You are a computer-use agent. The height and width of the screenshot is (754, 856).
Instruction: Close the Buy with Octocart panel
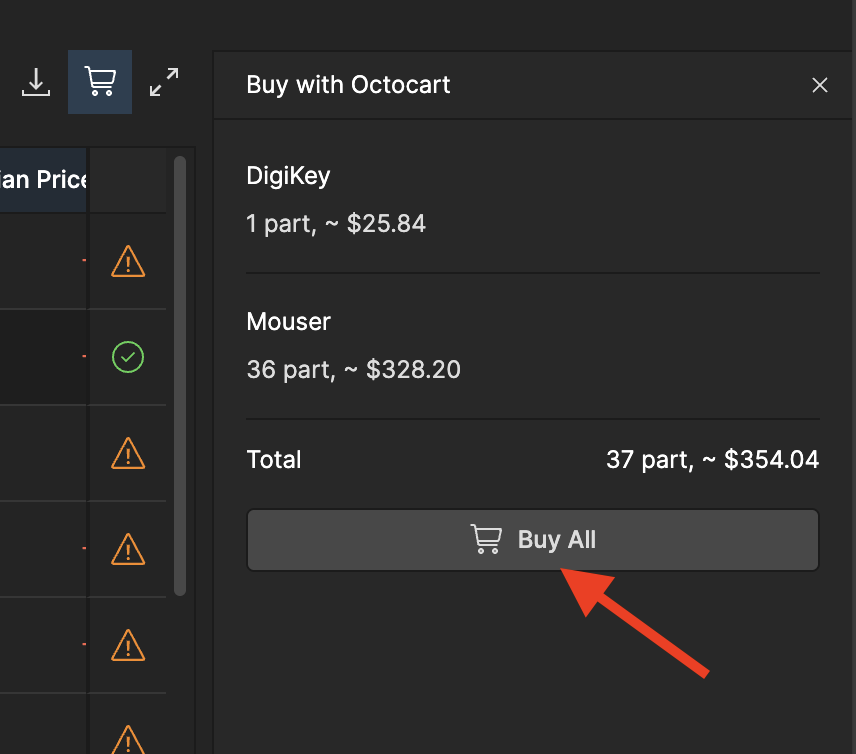(x=820, y=85)
